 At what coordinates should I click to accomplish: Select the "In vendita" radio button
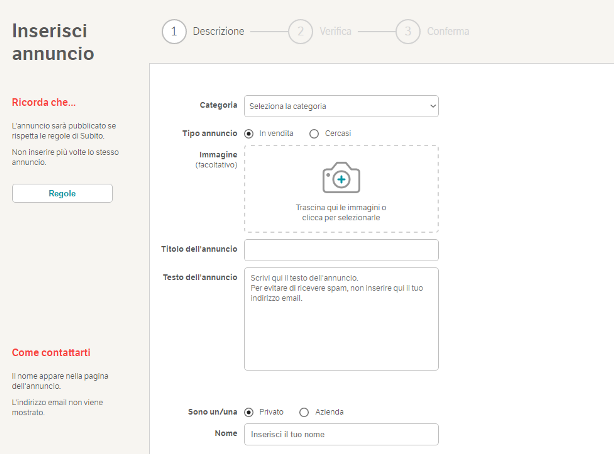pos(249,133)
